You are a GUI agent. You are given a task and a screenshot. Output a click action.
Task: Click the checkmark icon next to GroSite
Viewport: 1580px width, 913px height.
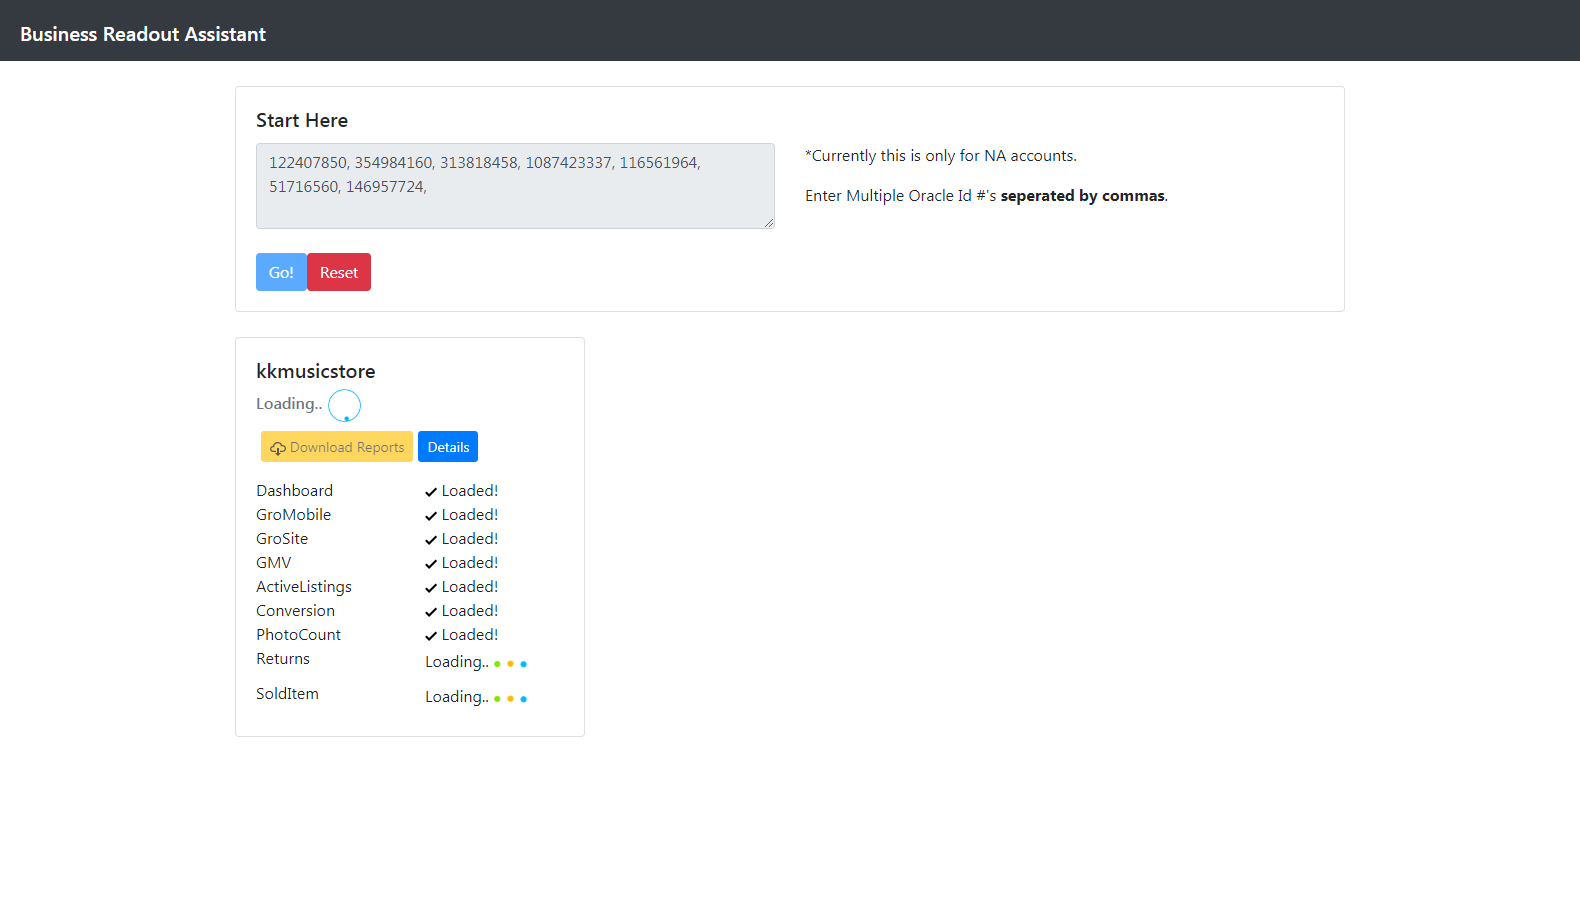431,540
